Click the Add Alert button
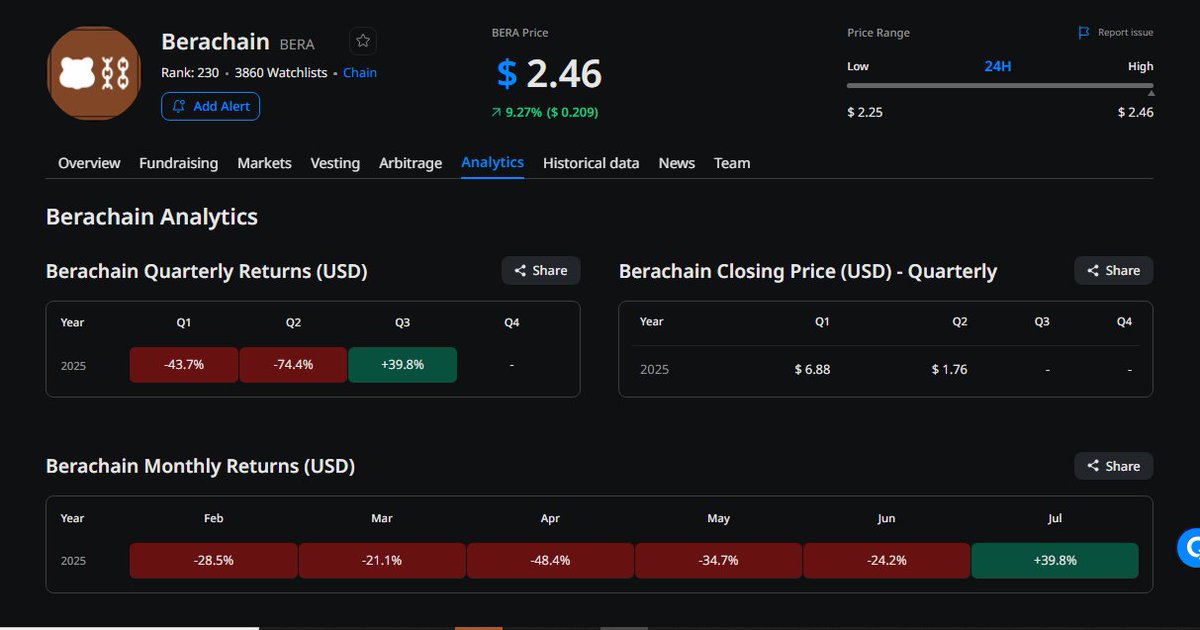 tap(210, 106)
